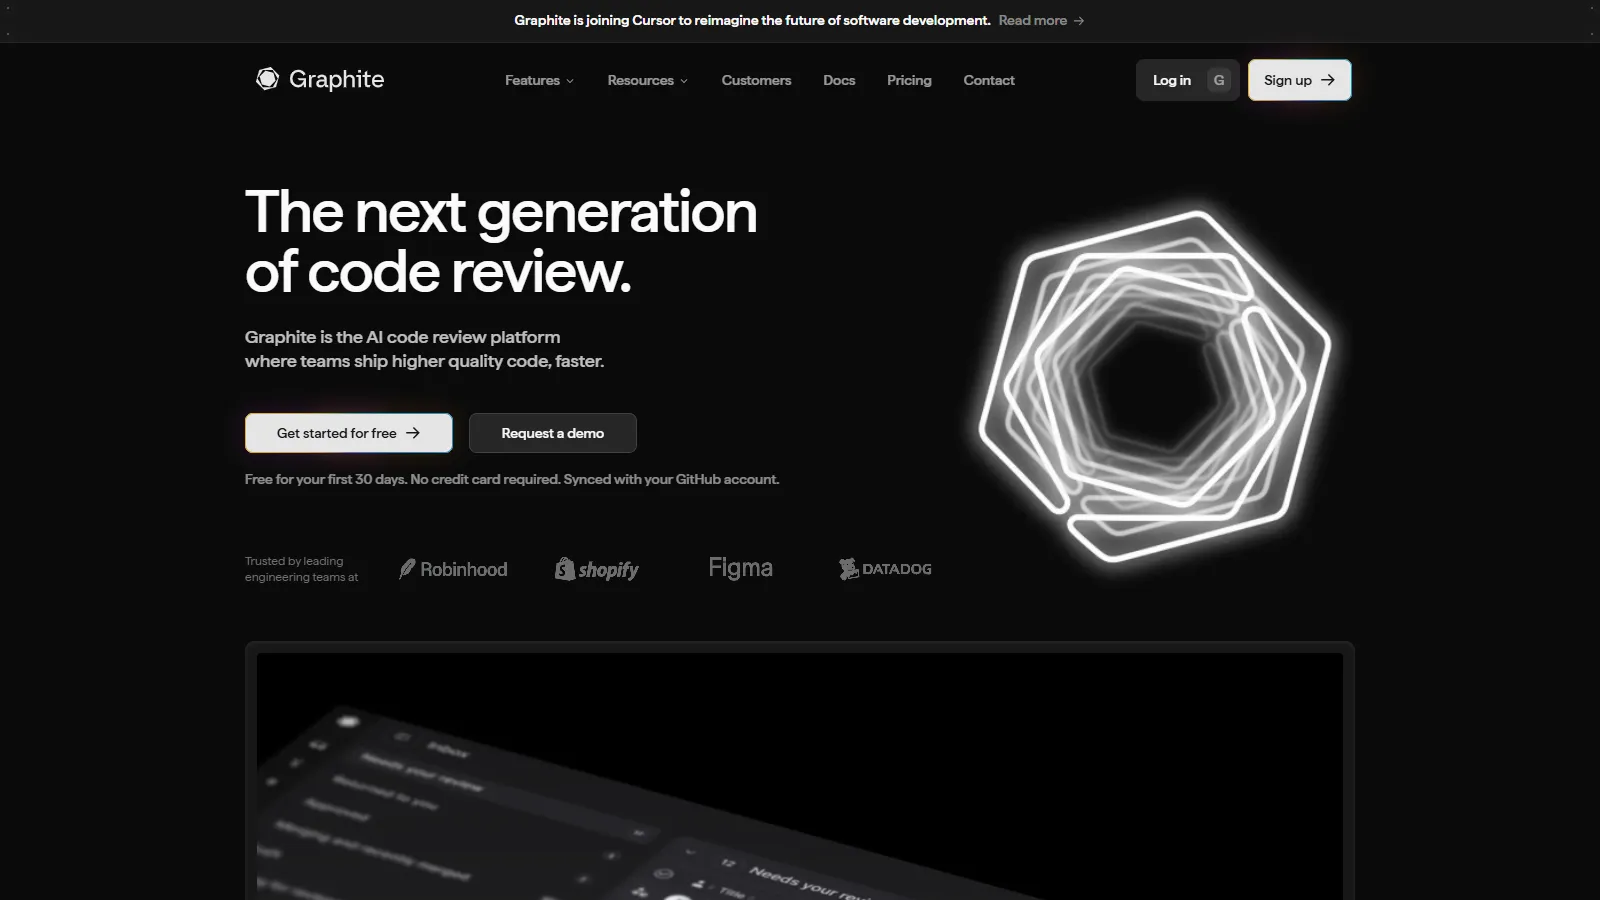Click the Robinhood feather logo

pos(407,569)
